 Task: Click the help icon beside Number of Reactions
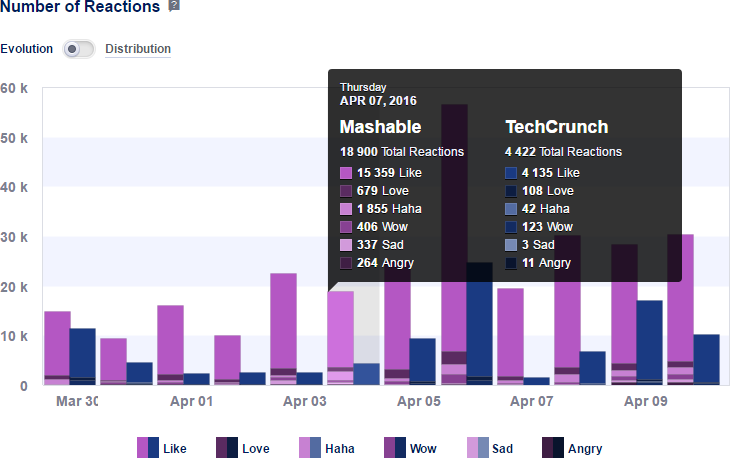tap(174, 6)
